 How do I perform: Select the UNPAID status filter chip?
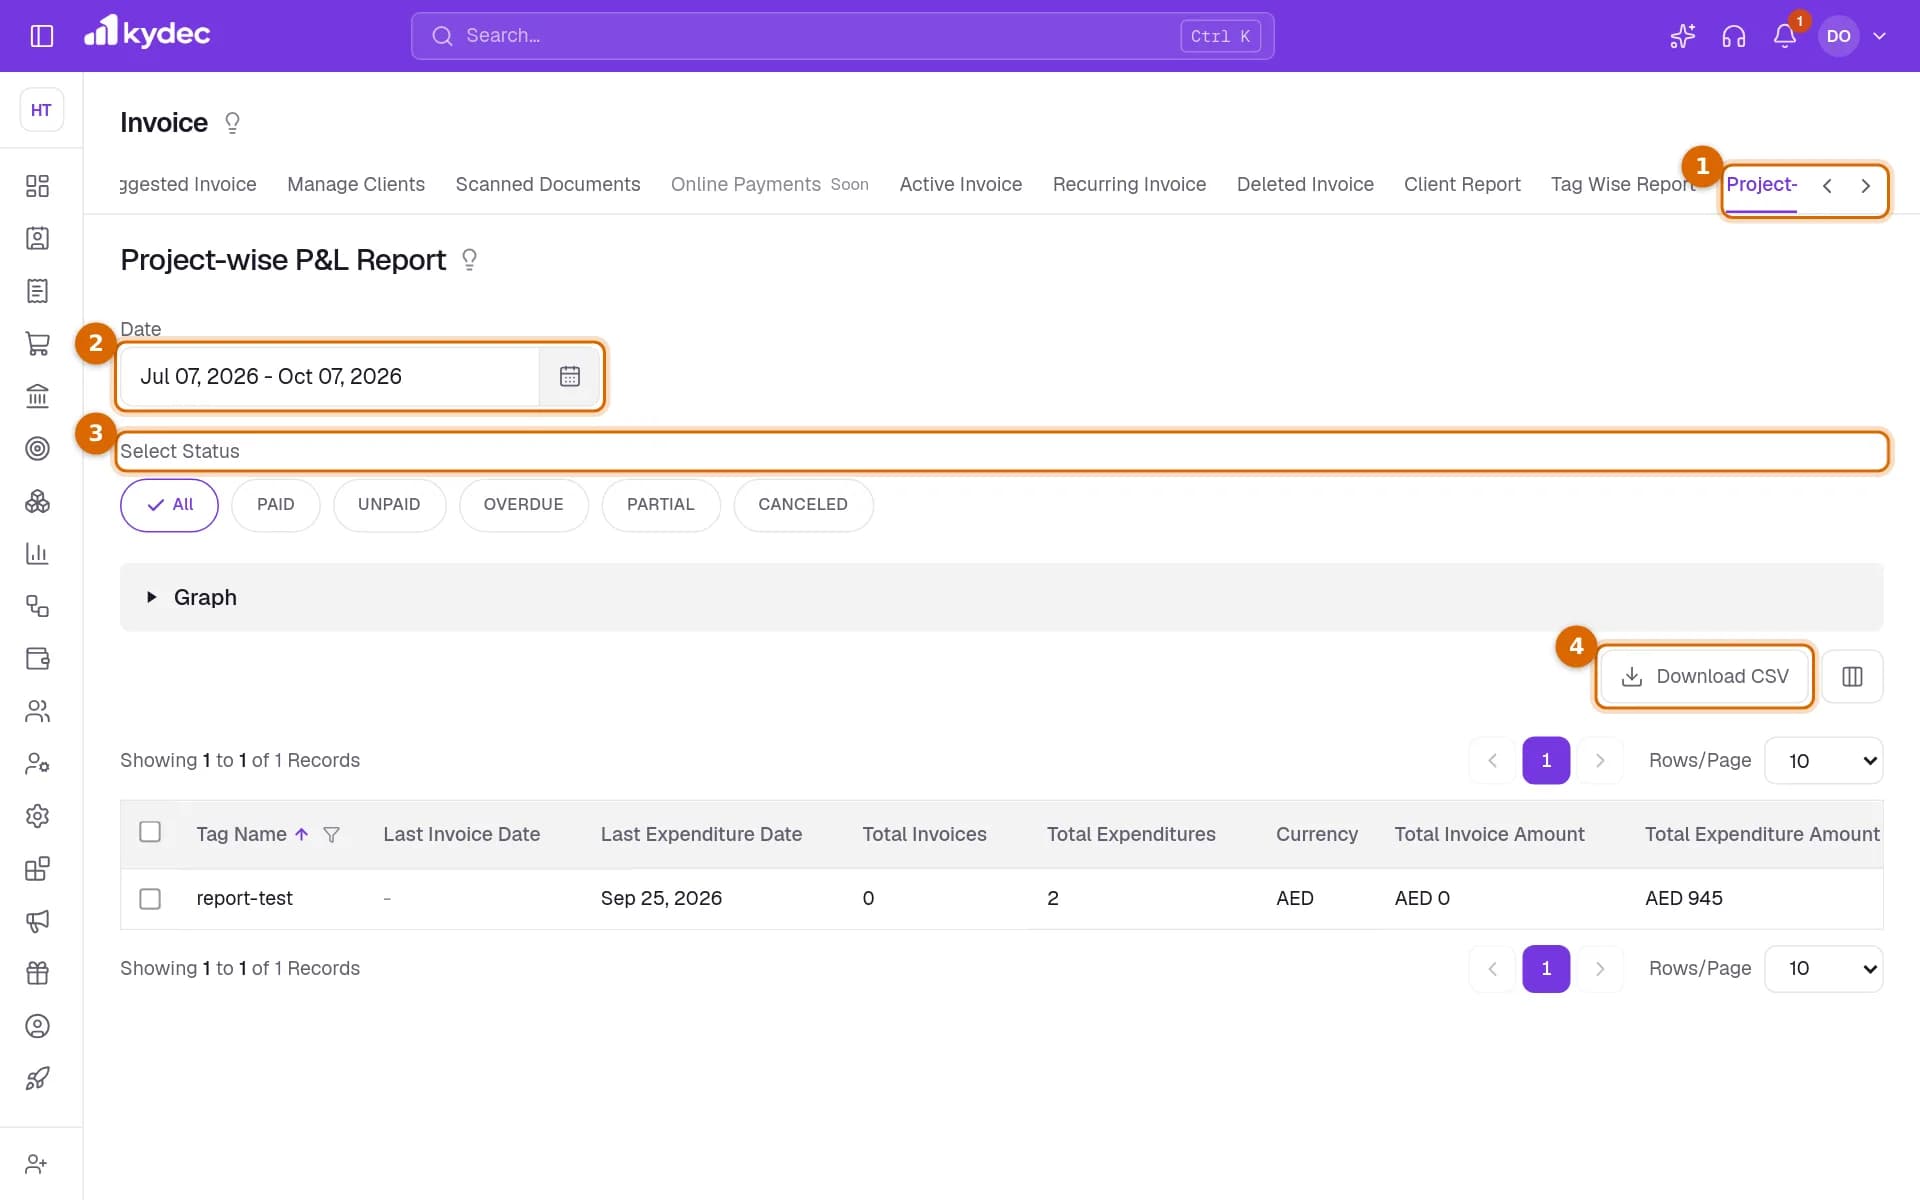click(389, 505)
